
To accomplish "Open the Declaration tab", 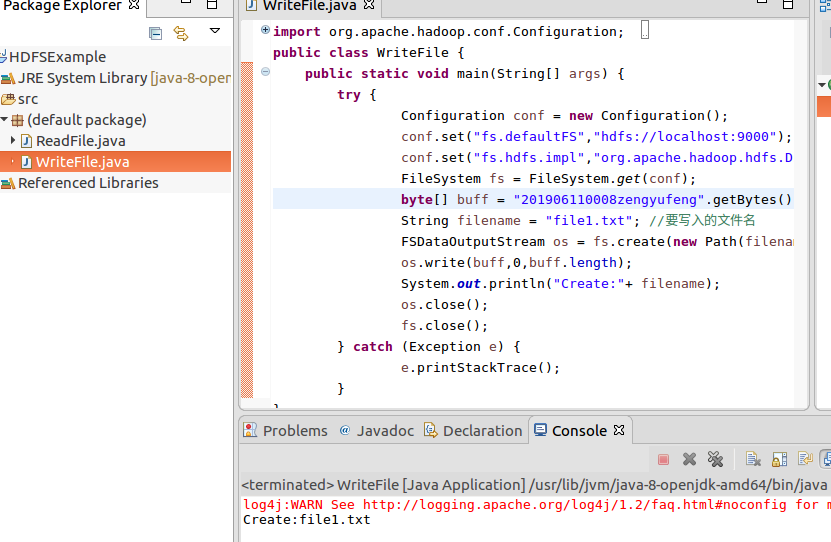I will [473, 430].
